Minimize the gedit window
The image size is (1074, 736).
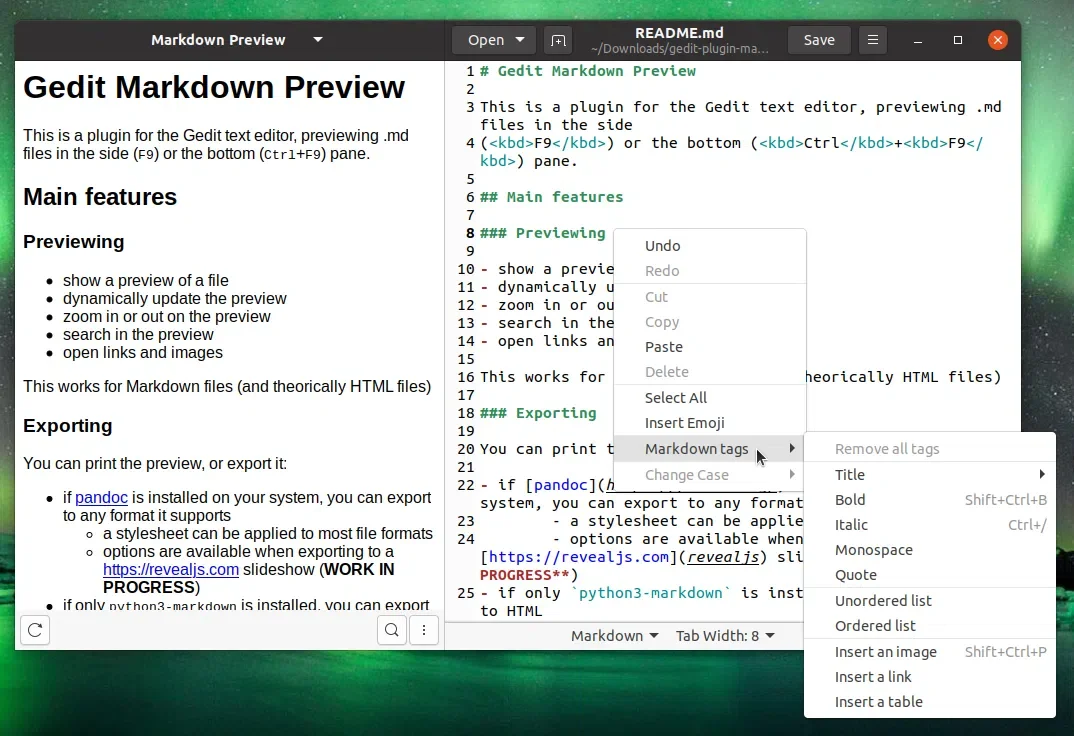point(918,40)
